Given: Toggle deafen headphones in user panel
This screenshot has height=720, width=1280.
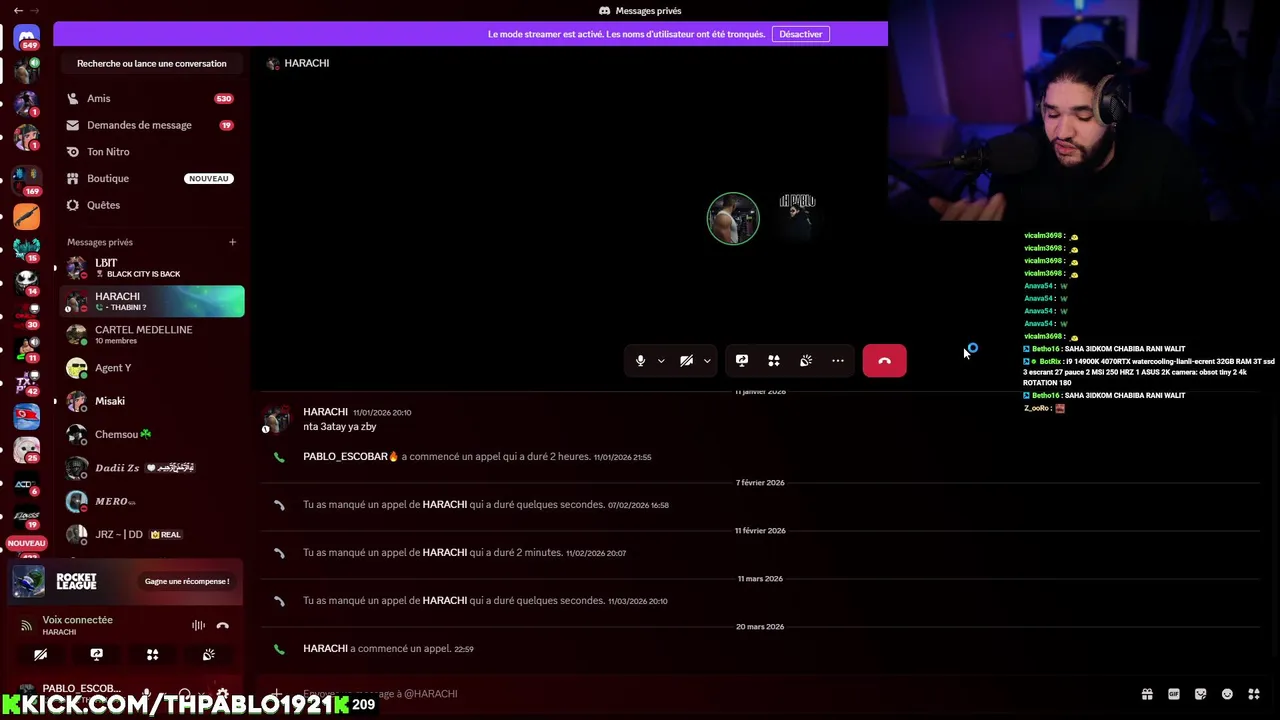Looking at the screenshot, I should coord(185,693).
